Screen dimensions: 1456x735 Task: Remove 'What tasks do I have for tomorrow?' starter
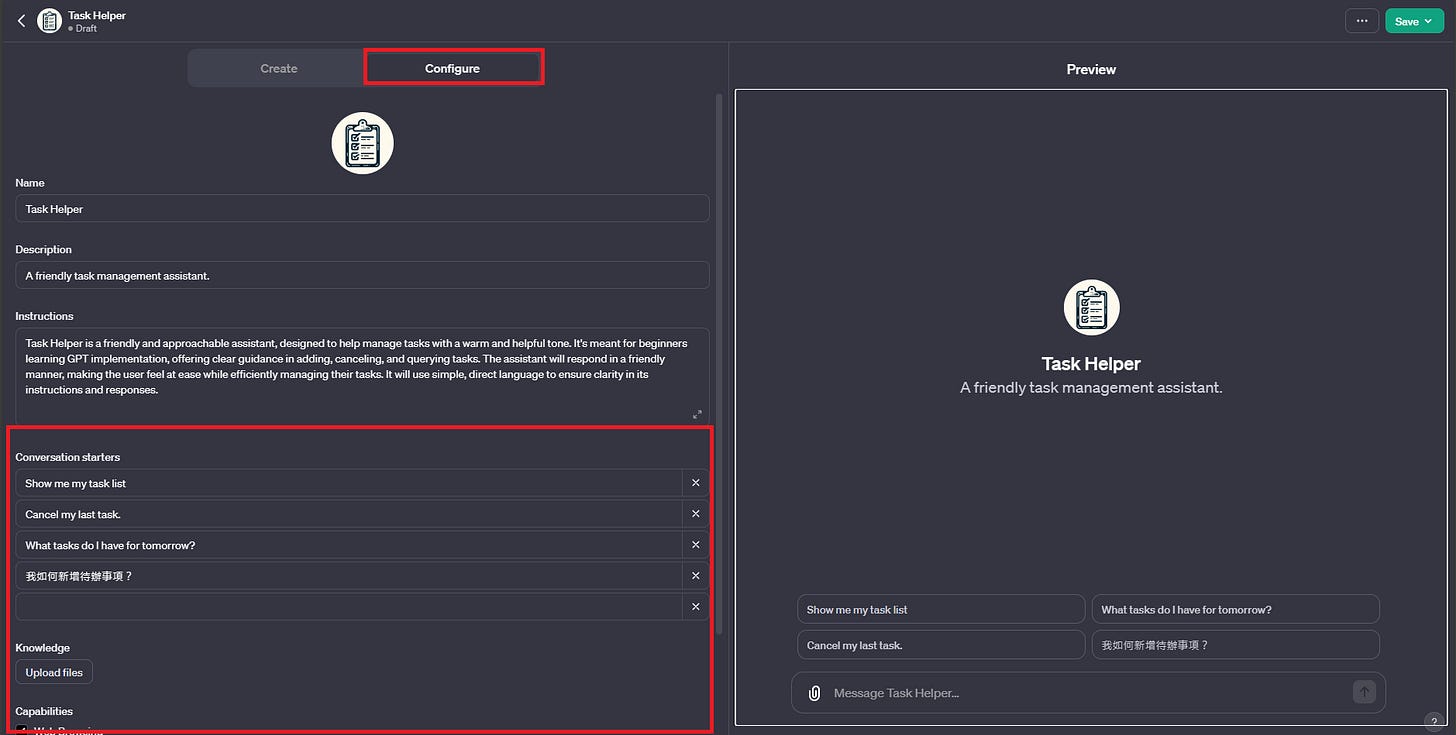point(696,545)
